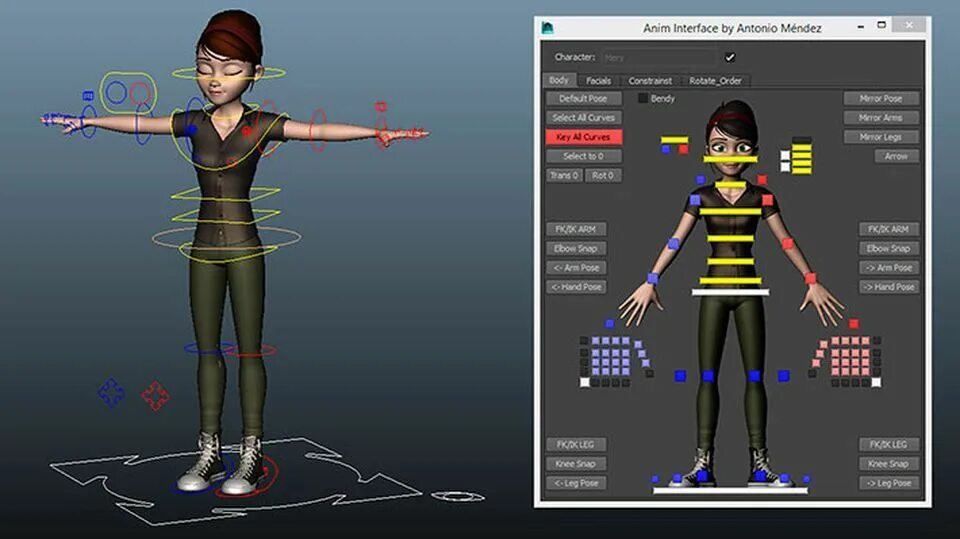Open the Rotate_Order tab

(715, 80)
